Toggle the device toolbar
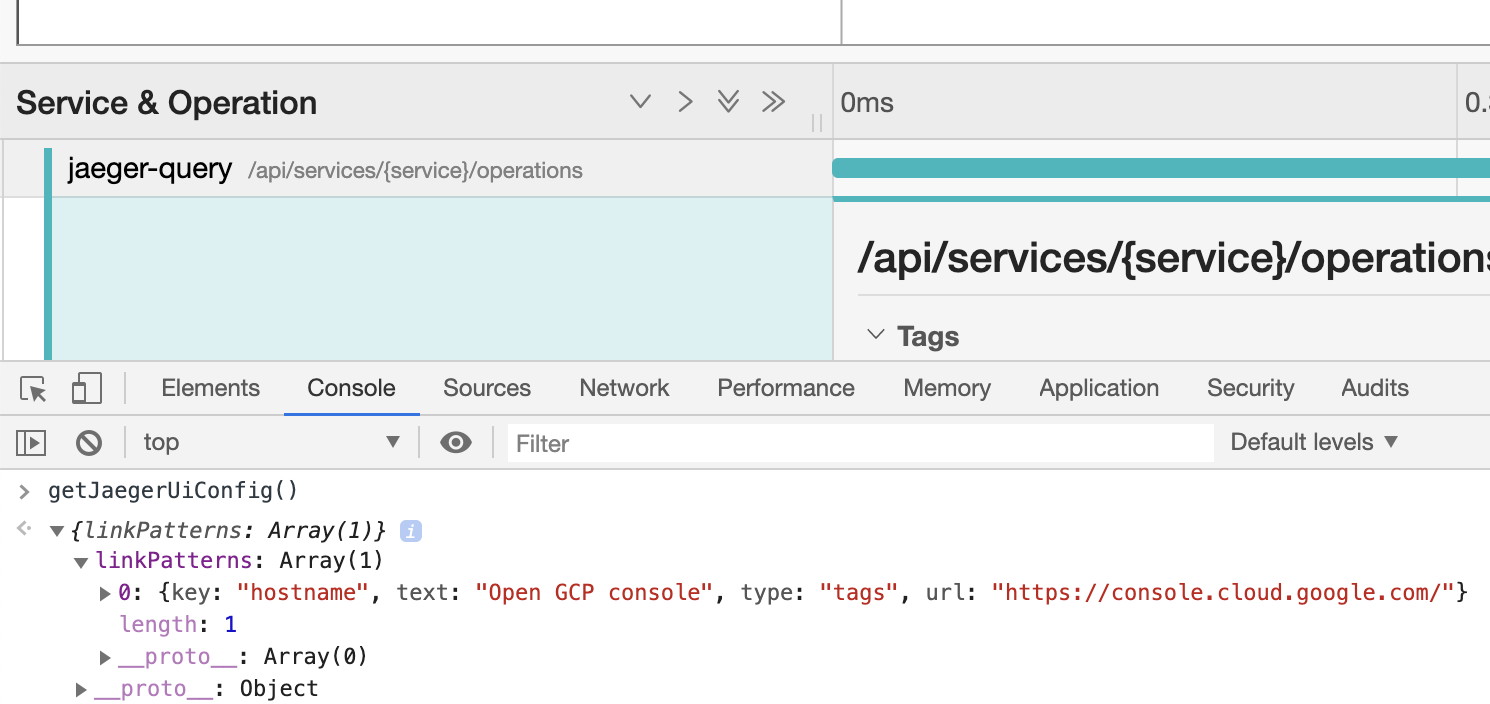This screenshot has width=1490, height=704. 86,388
